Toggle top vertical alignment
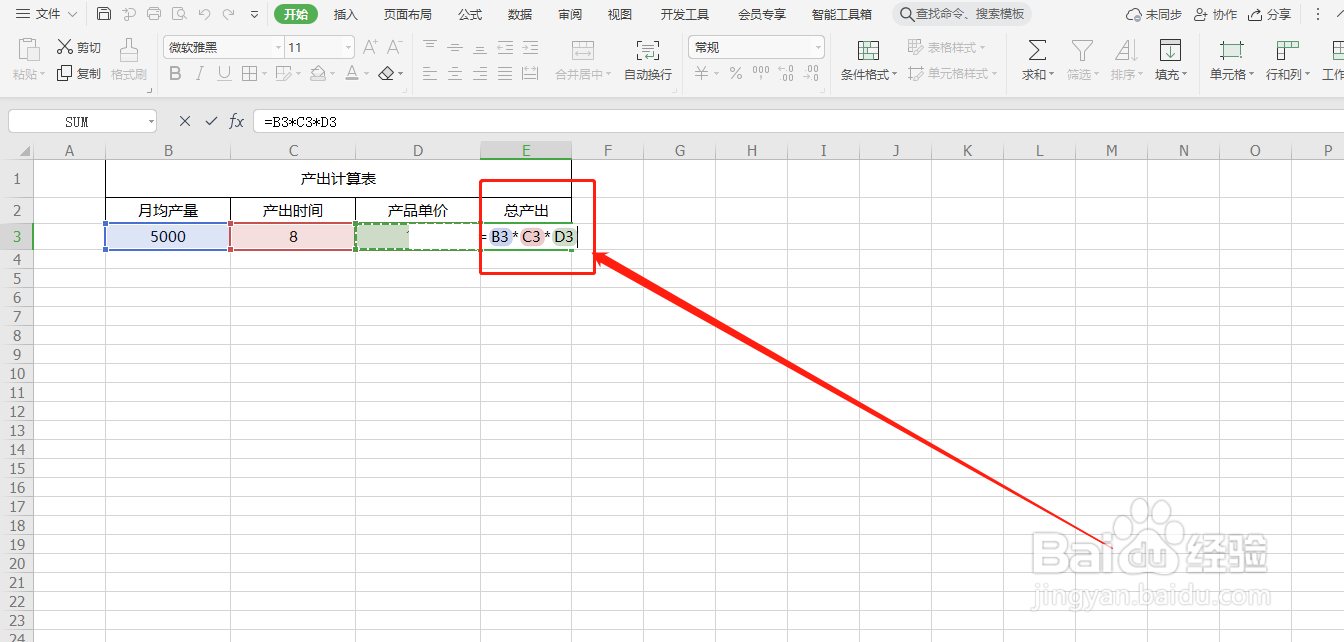This screenshot has width=1344, height=642. click(430, 47)
